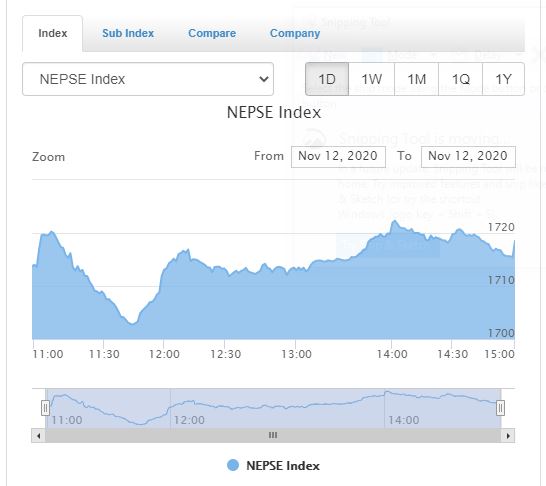546x486 pixels.
Task: Show the 1Y time range
Action: click(504, 79)
